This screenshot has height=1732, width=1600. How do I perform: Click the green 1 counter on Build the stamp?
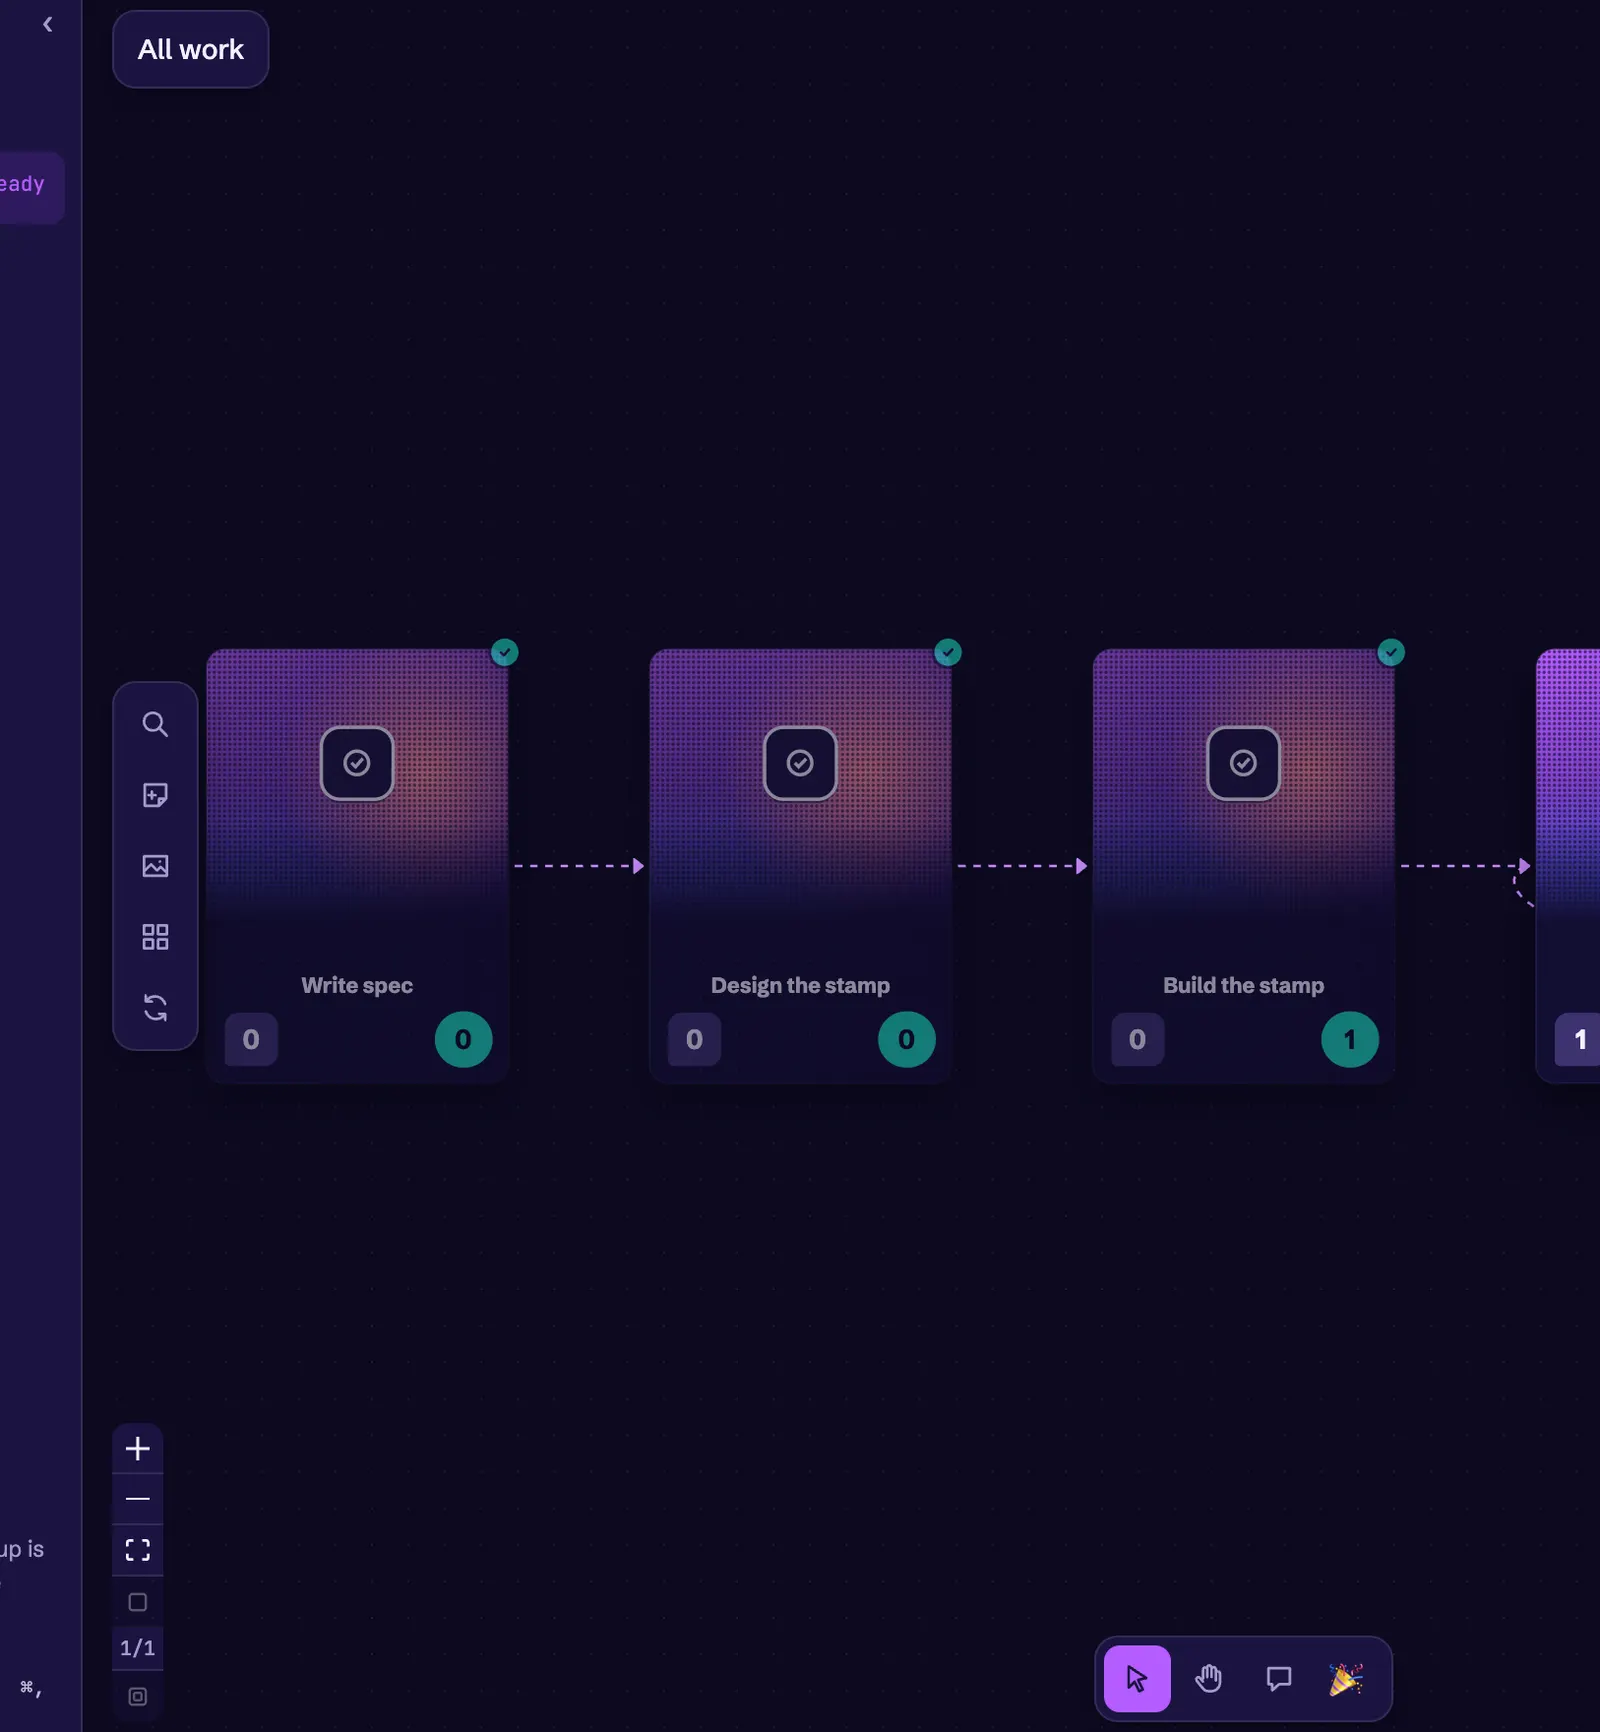(1349, 1040)
